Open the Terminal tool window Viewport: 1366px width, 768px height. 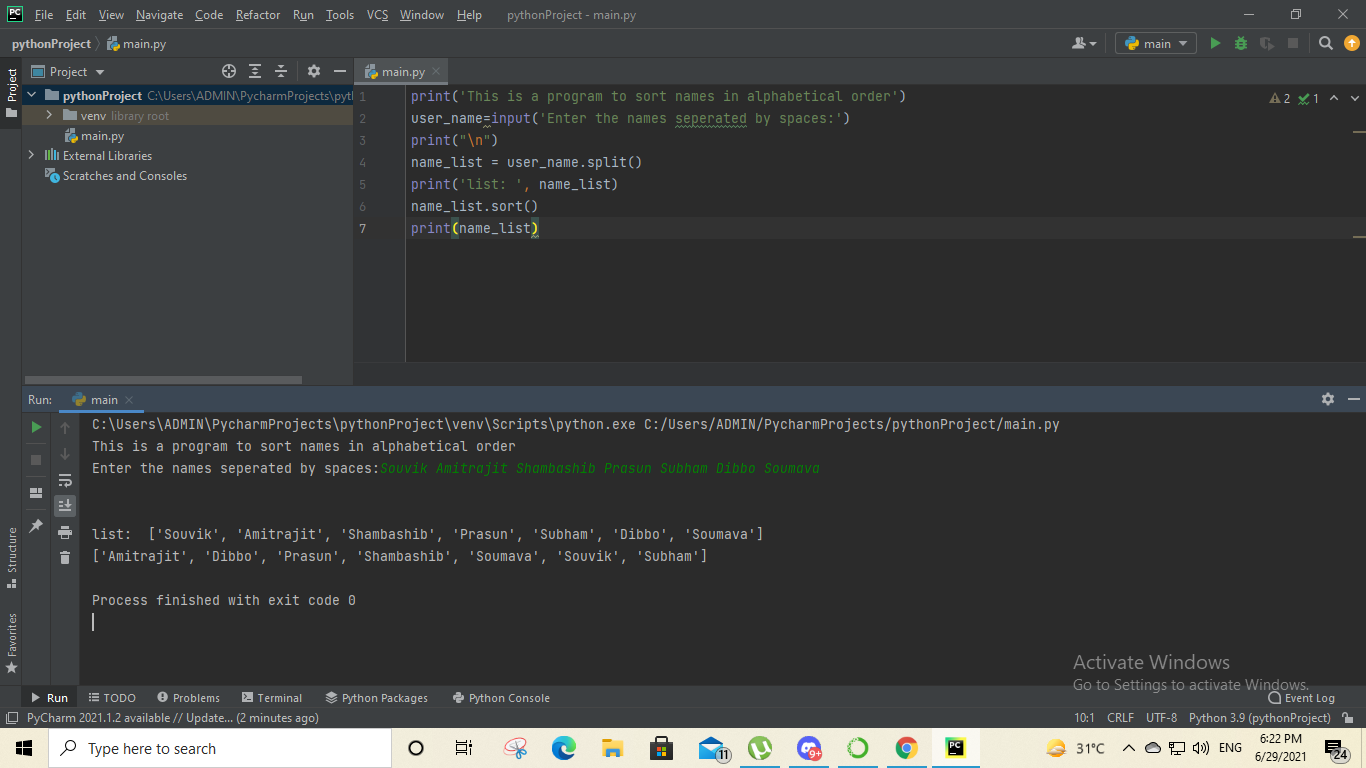(x=271, y=698)
